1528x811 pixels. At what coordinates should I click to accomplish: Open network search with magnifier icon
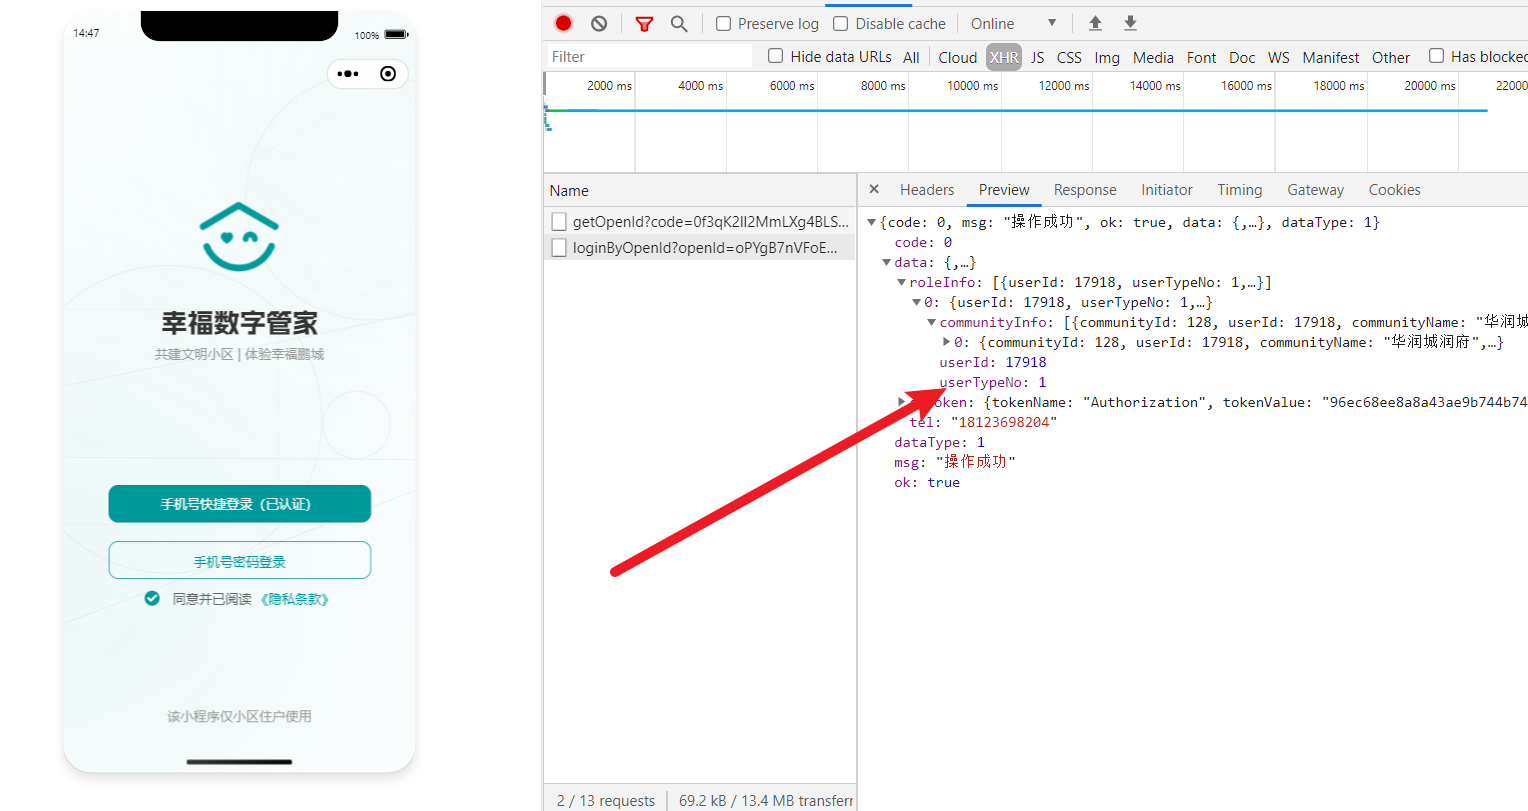679,23
